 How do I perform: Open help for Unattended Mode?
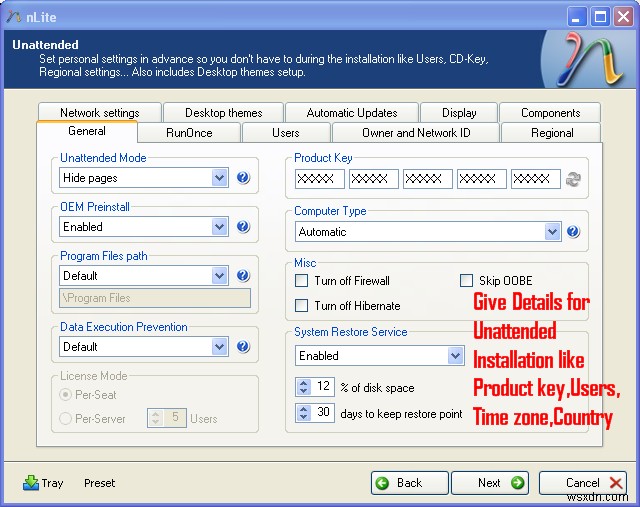click(x=243, y=178)
